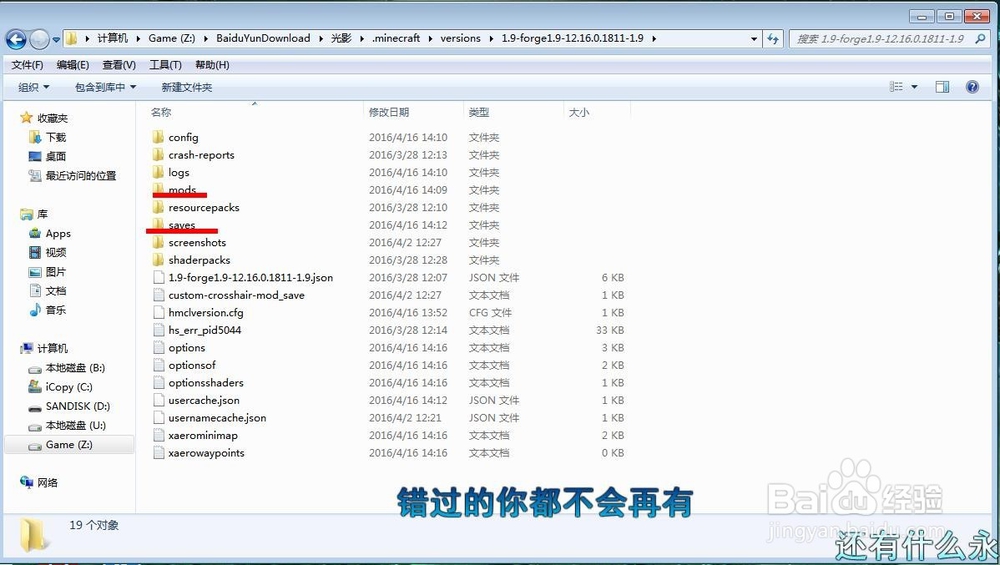Toggle the preview pane icon
Viewport: 1000px width, 565px height.
[x=942, y=87]
